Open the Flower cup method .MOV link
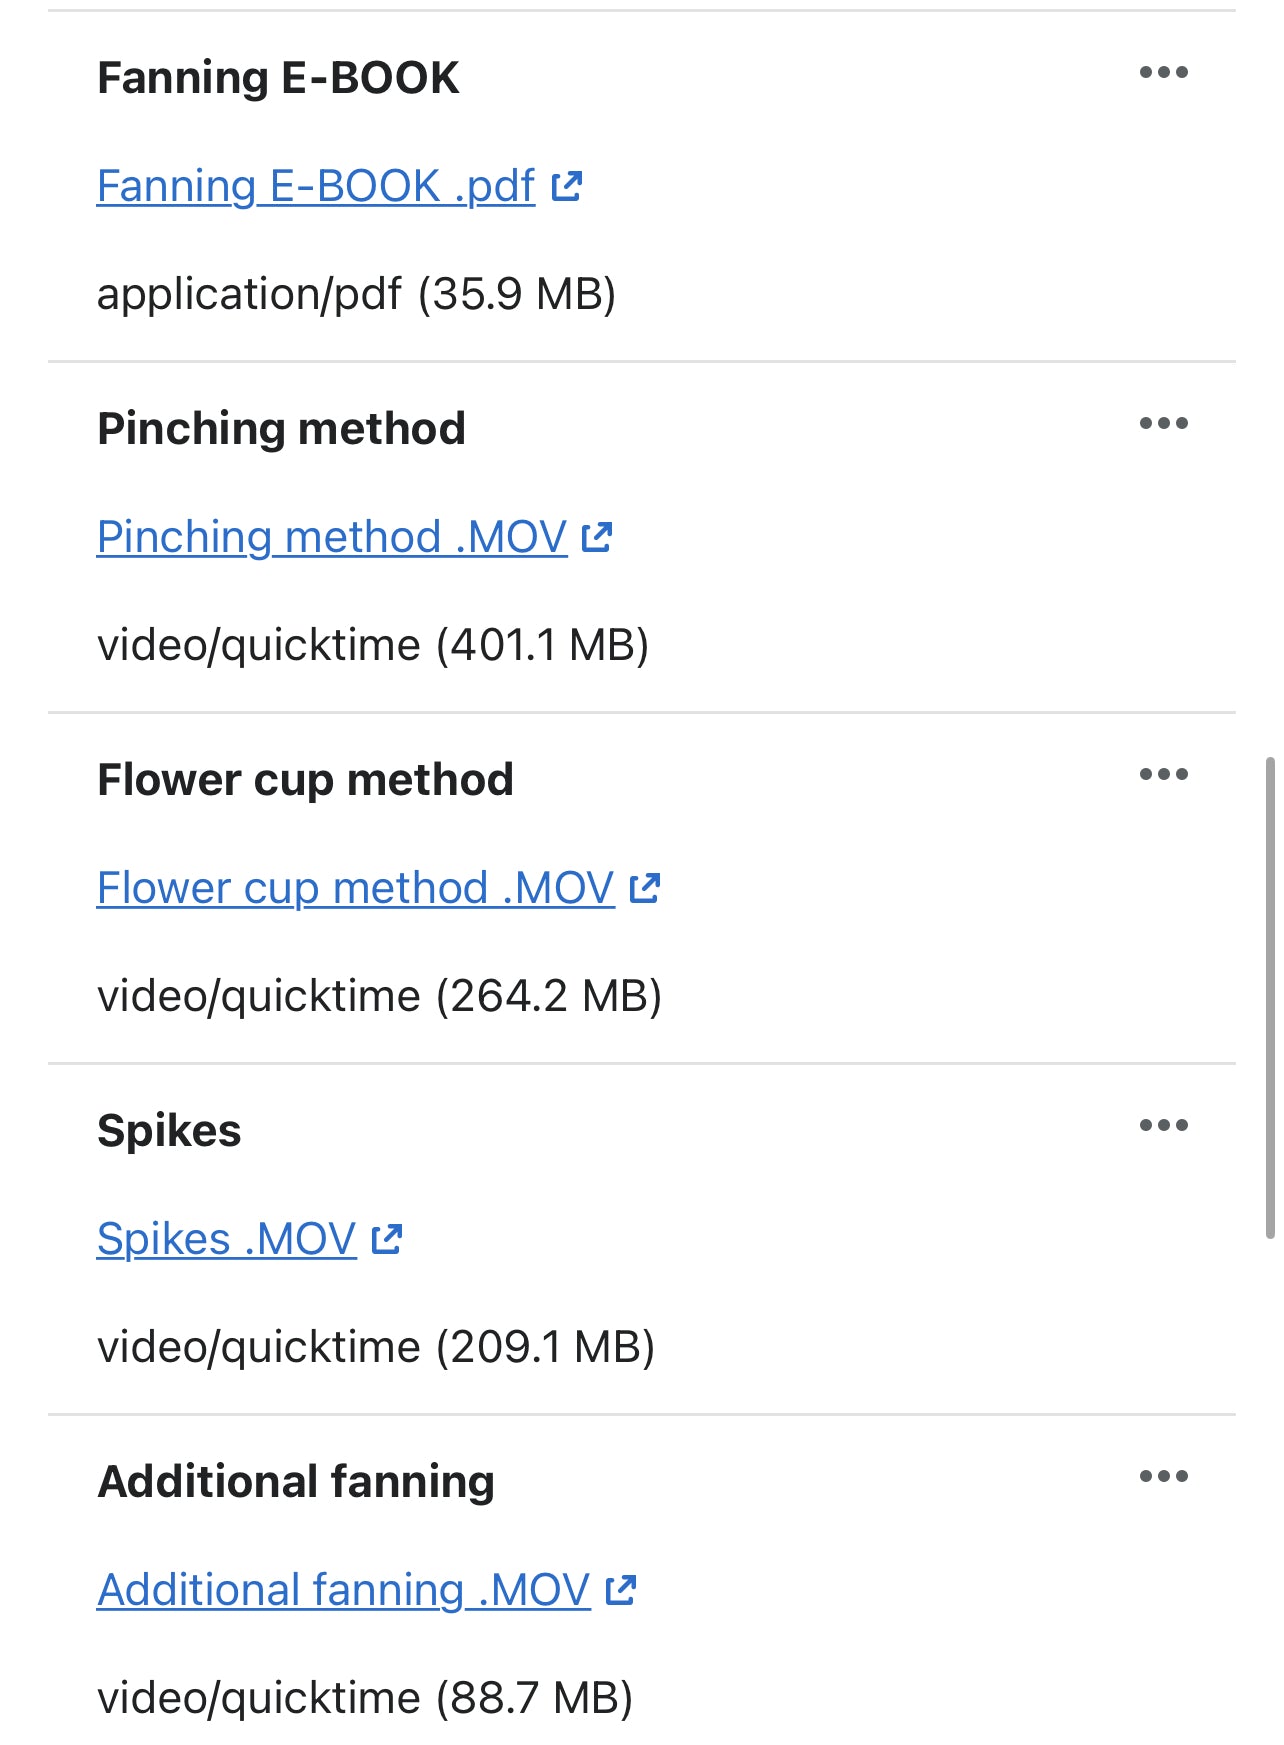1284x1745 pixels. 355,889
